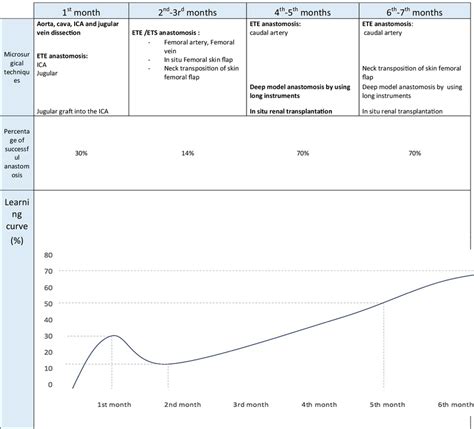The height and width of the screenshot is (429, 474).
Task: Click the '3rd month' chart axis label
Action: [x=251, y=405]
